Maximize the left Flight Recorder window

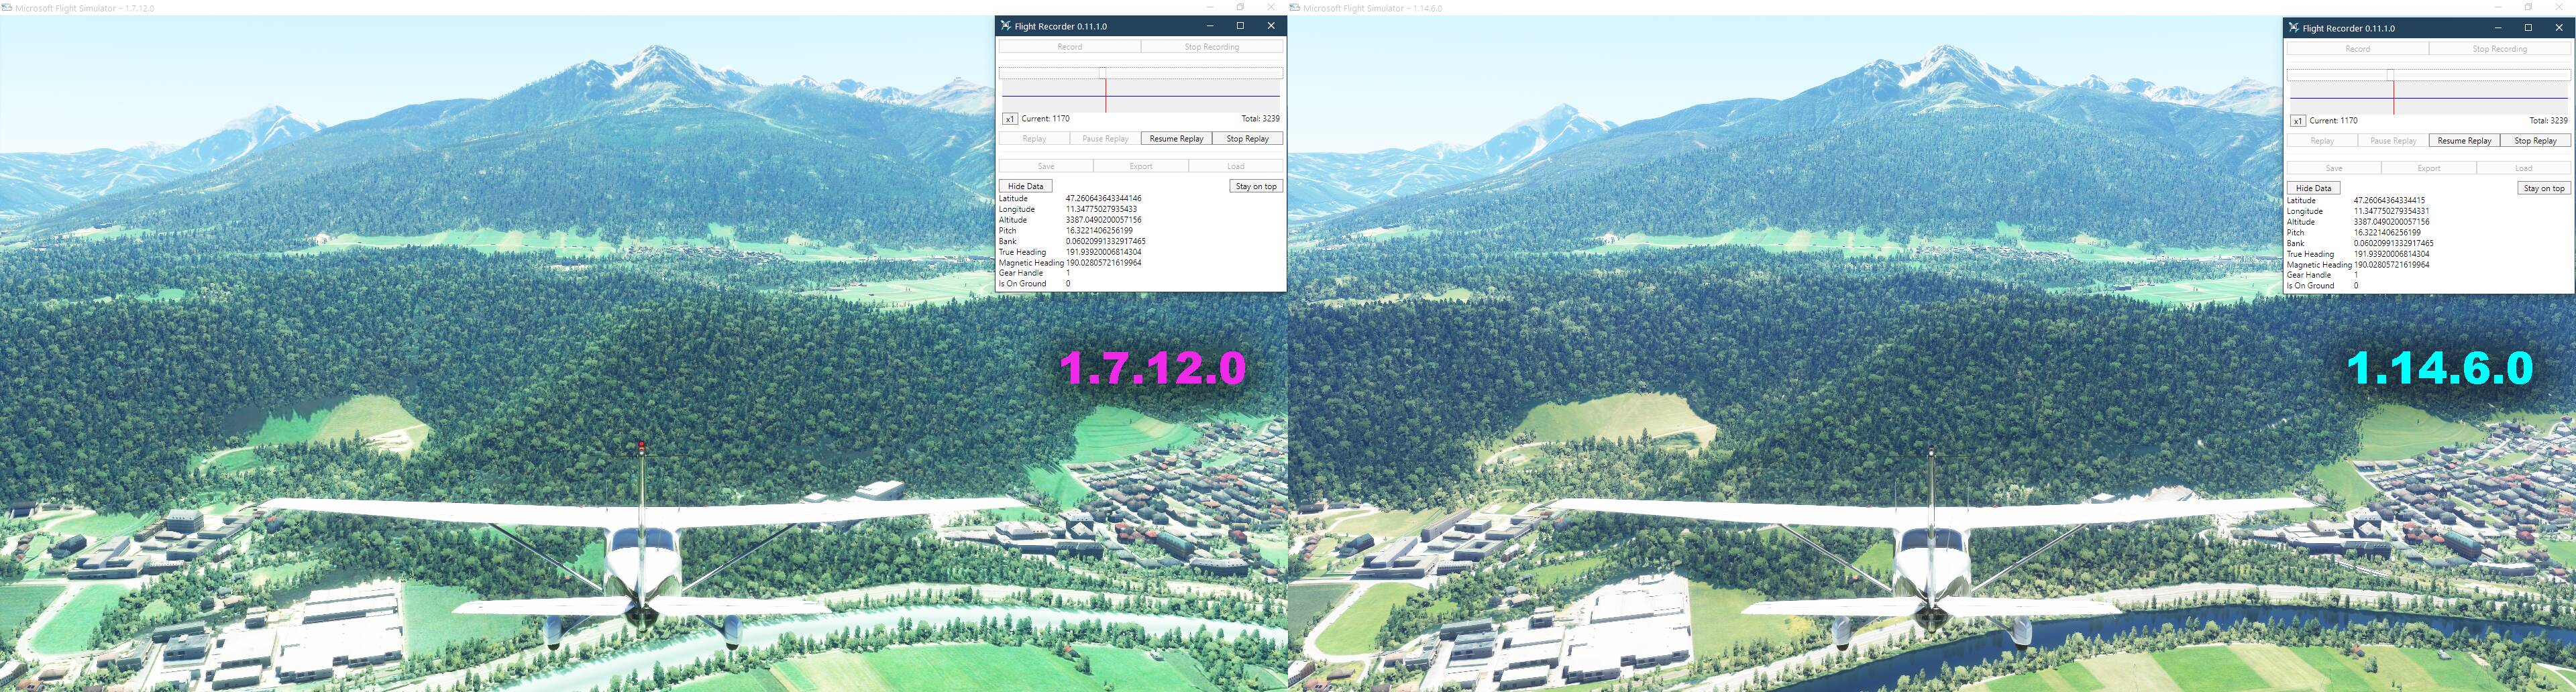1240,26
